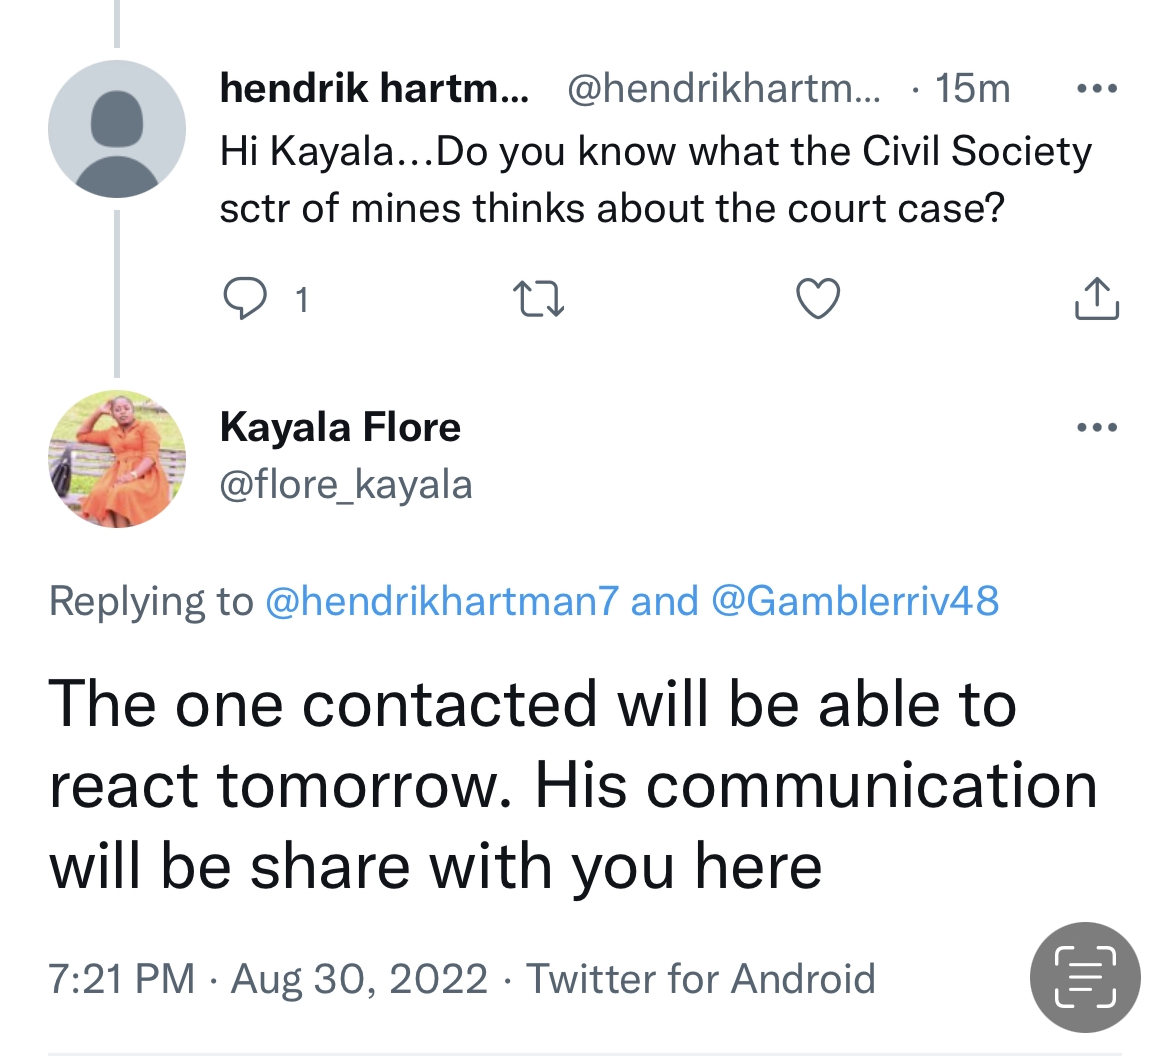Tap the Twitter for Android source label
Image resolution: width=1170 pixels, height=1057 pixels.
[700, 978]
